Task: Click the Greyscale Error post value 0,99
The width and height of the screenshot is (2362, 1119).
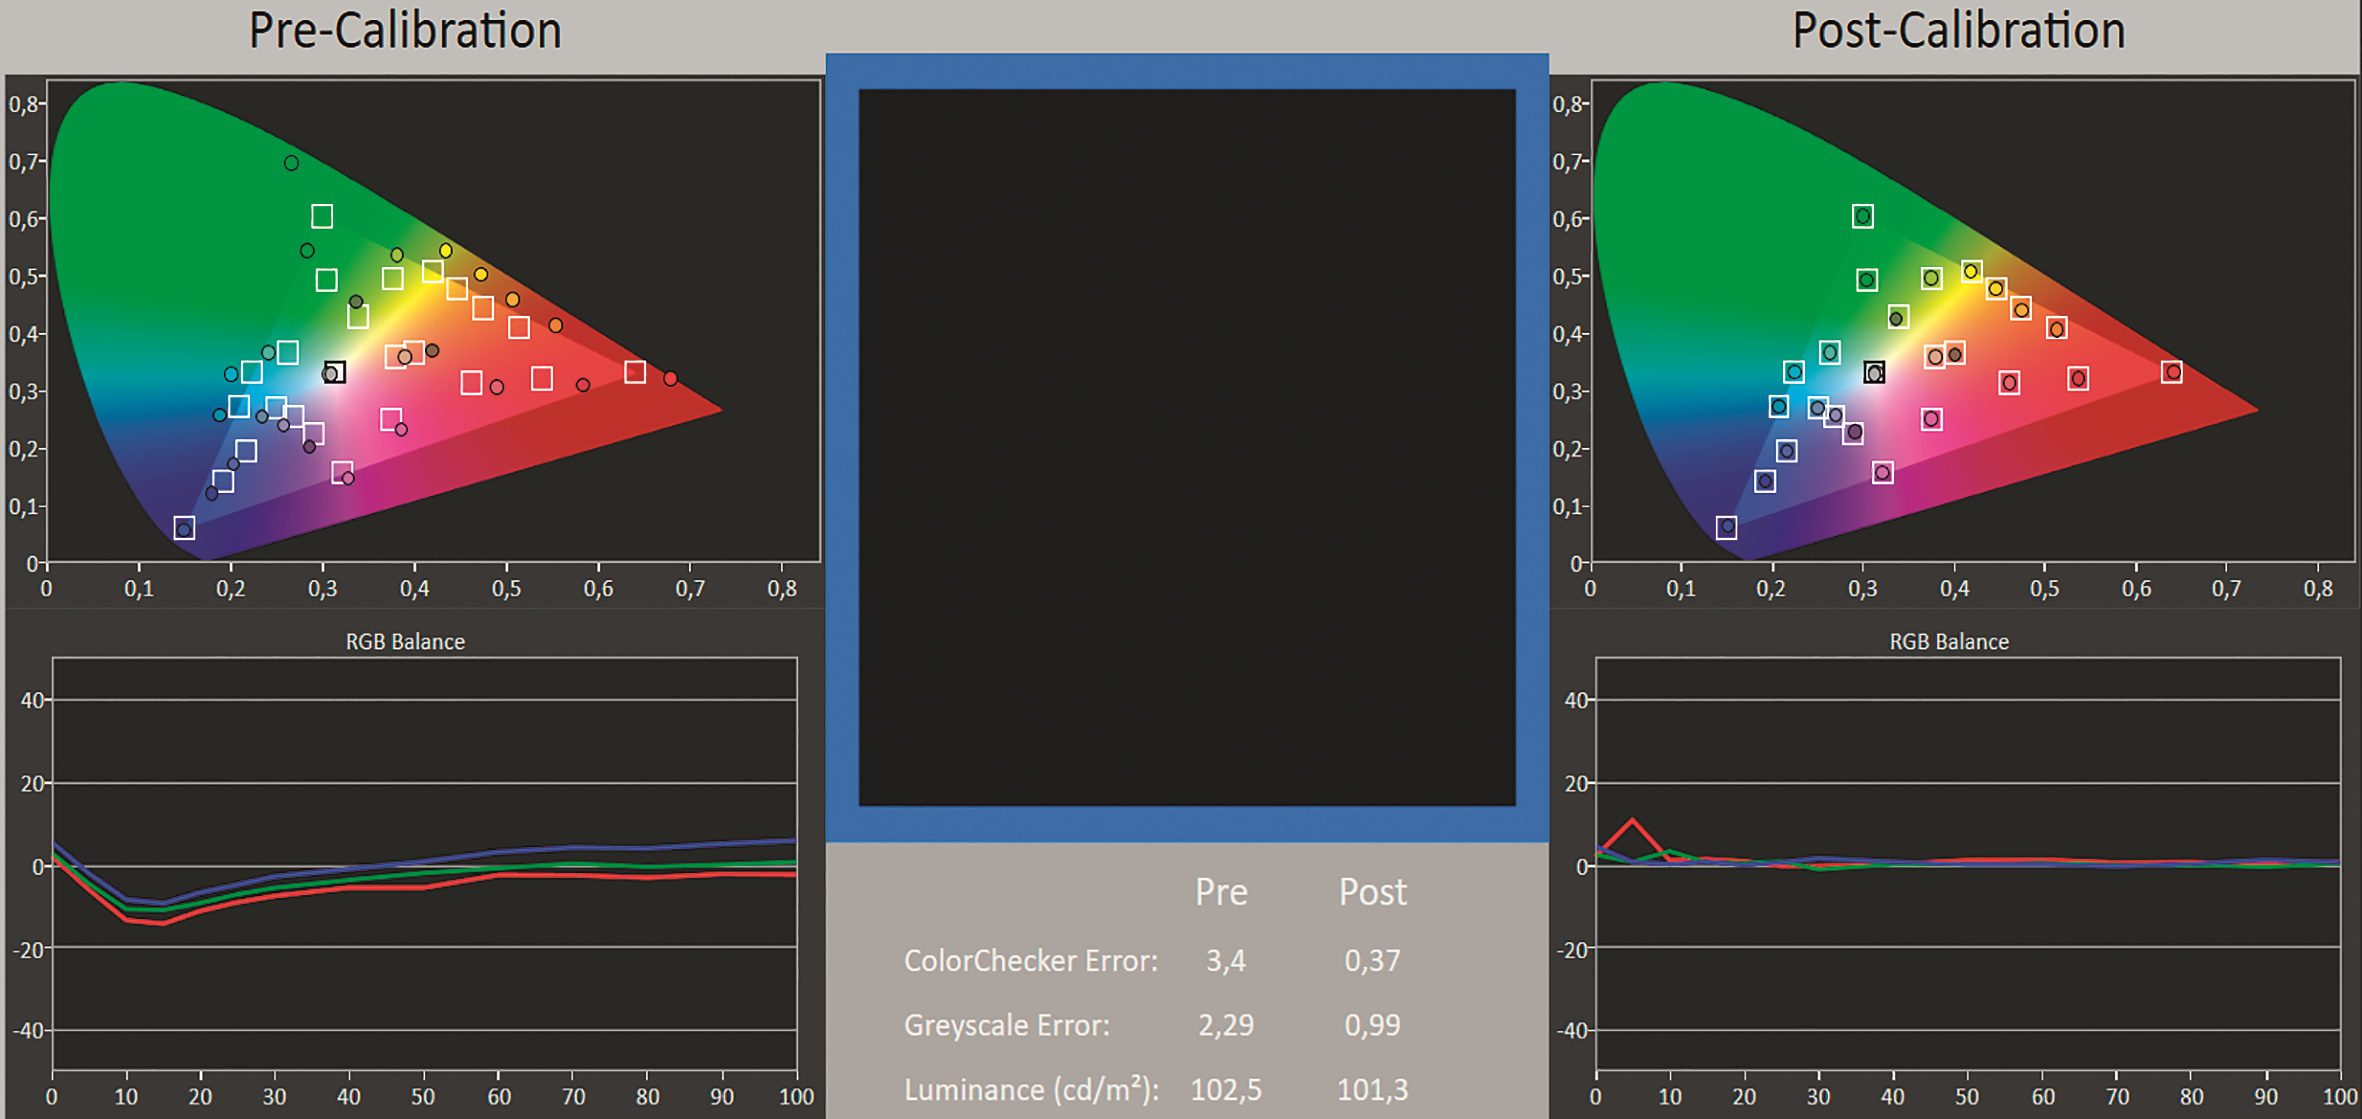Action: point(1372,1025)
